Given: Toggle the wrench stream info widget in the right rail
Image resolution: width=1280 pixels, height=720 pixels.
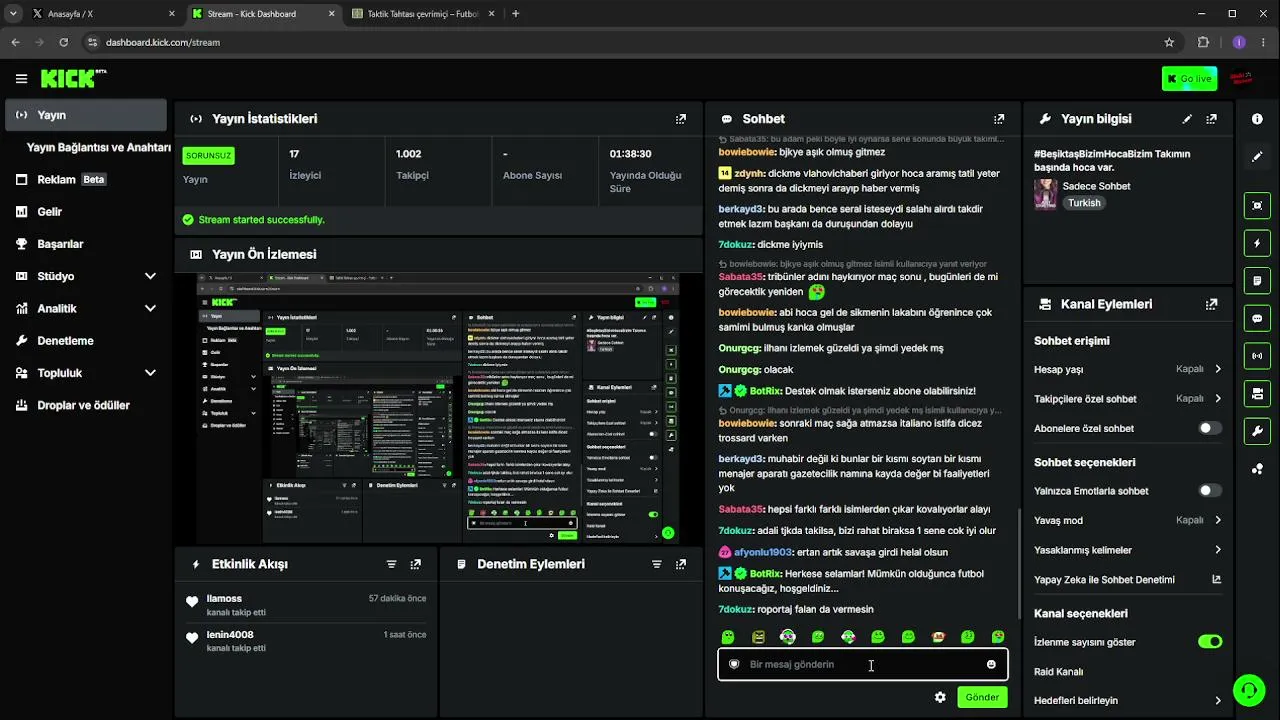Looking at the screenshot, I should [x=1257, y=432].
